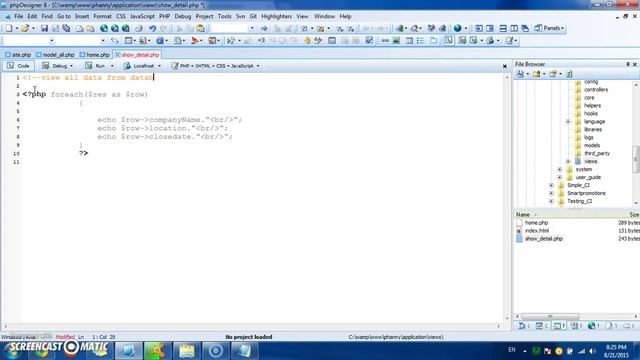Click the bulleted list icon
Image resolution: width=640 pixels, height=360 pixels.
click(x=420, y=40)
